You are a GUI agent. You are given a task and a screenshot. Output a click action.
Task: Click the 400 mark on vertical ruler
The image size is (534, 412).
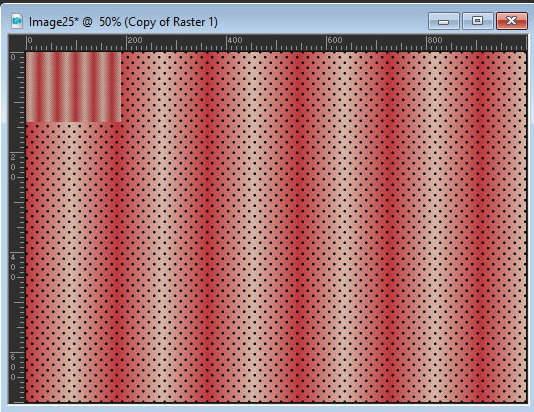point(13,267)
